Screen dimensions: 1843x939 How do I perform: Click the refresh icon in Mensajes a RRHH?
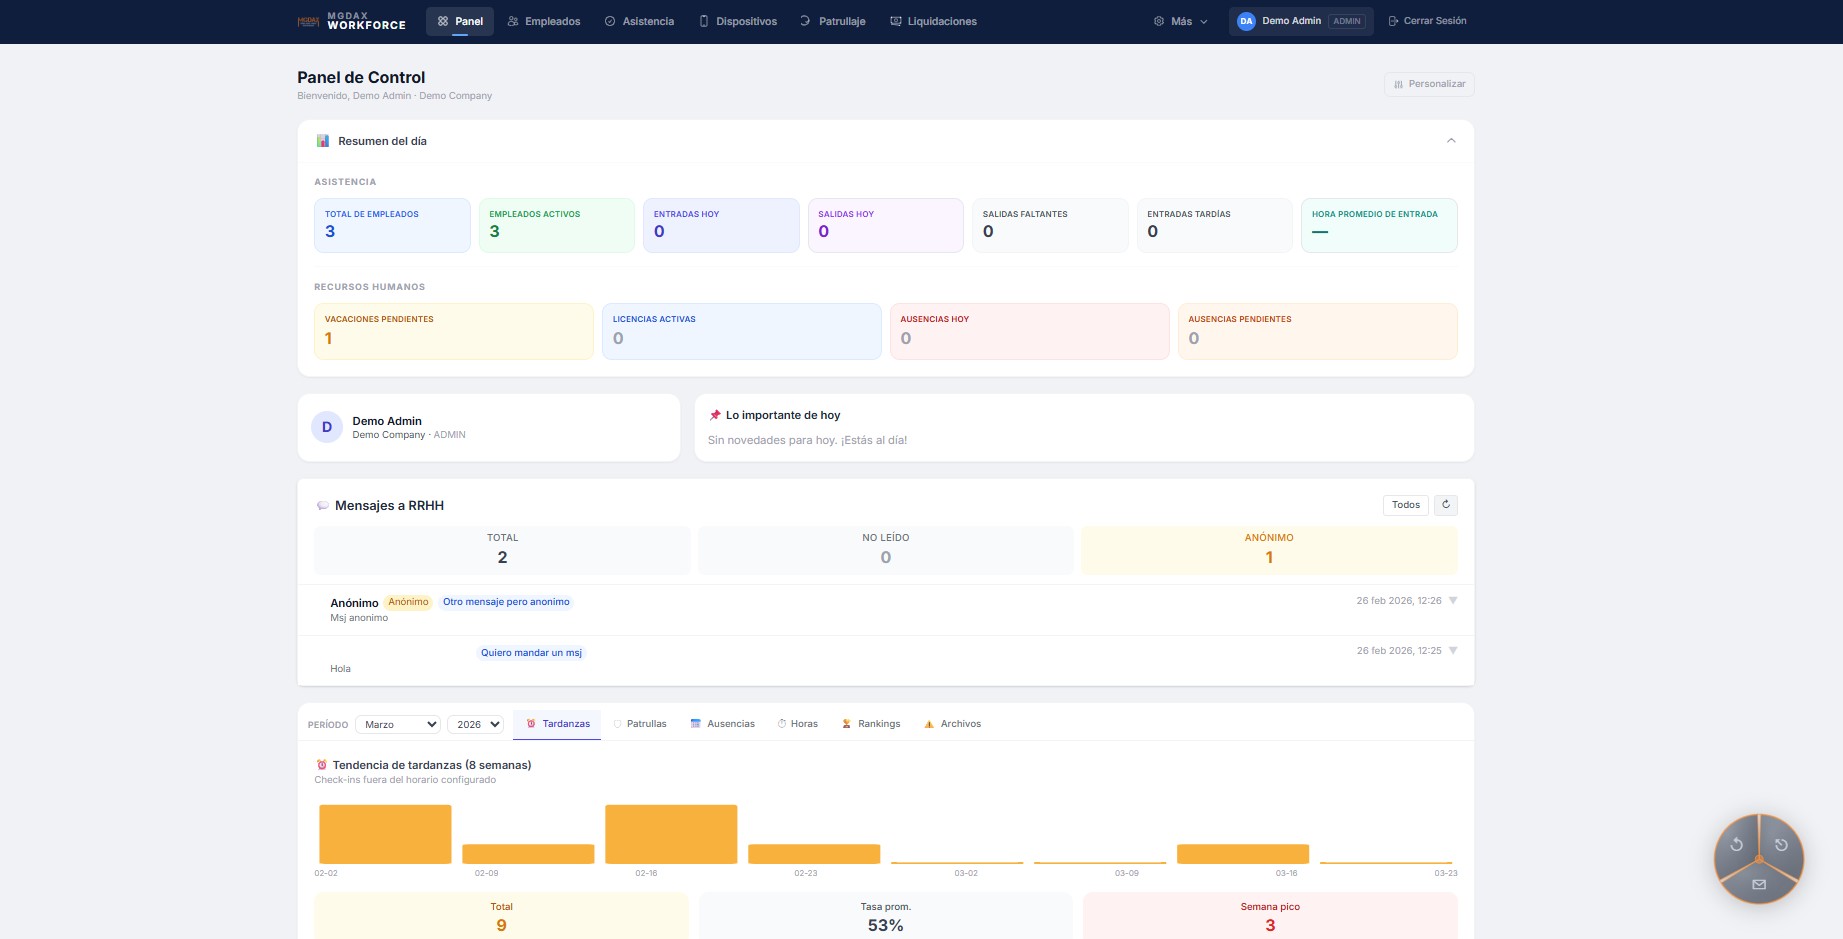pos(1445,505)
